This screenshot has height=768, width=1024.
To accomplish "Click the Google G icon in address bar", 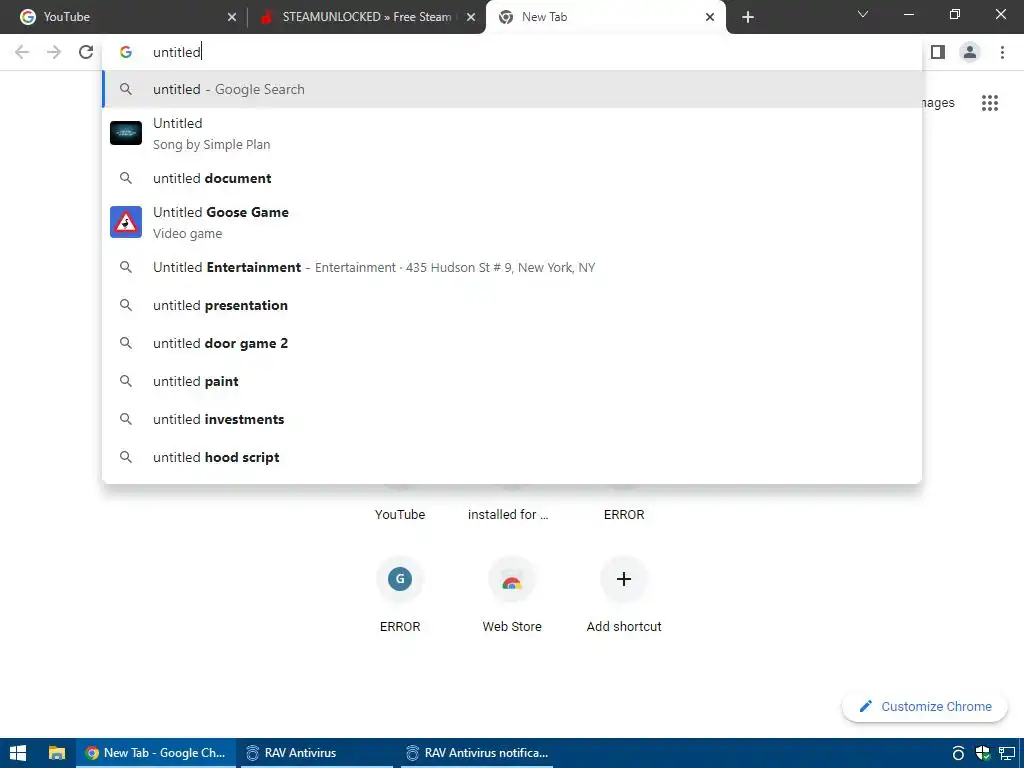I will [x=126, y=52].
